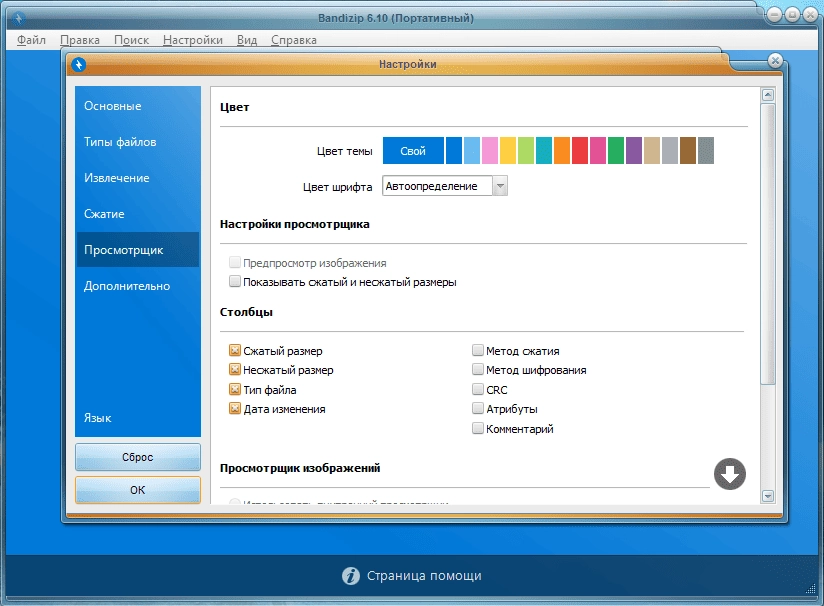Image resolution: width=824 pixels, height=606 pixels.
Task: Open the Вид menu
Action: click(247, 40)
